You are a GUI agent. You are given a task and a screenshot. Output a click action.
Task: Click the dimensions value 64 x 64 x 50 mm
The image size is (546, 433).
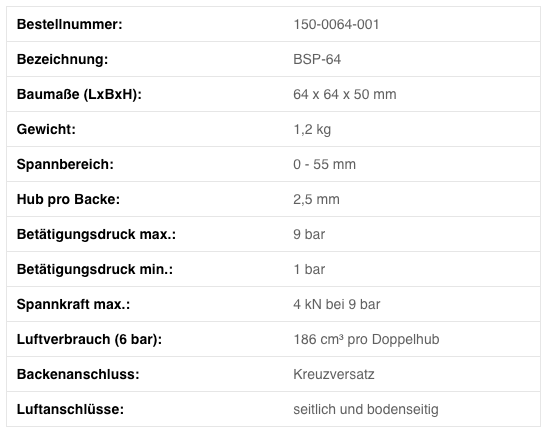point(345,94)
